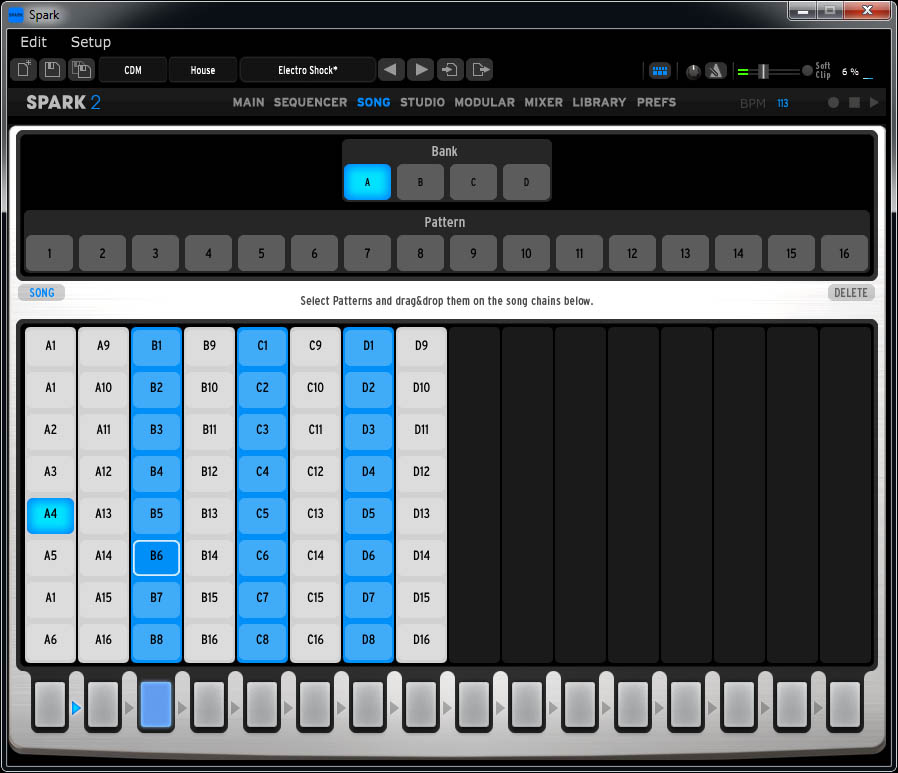This screenshot has width=898, height=773.
Task: Click the DELETE button
Action: click(x=851, y=293)
